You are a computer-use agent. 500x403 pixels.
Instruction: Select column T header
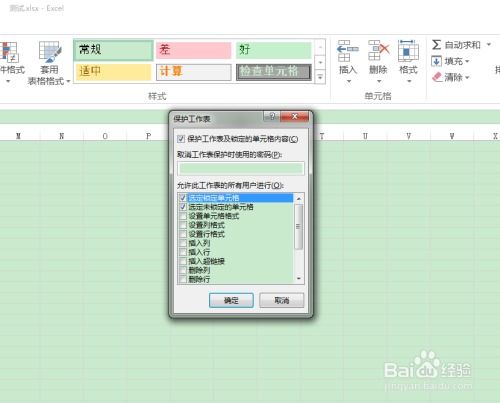(x=322, y=136)
